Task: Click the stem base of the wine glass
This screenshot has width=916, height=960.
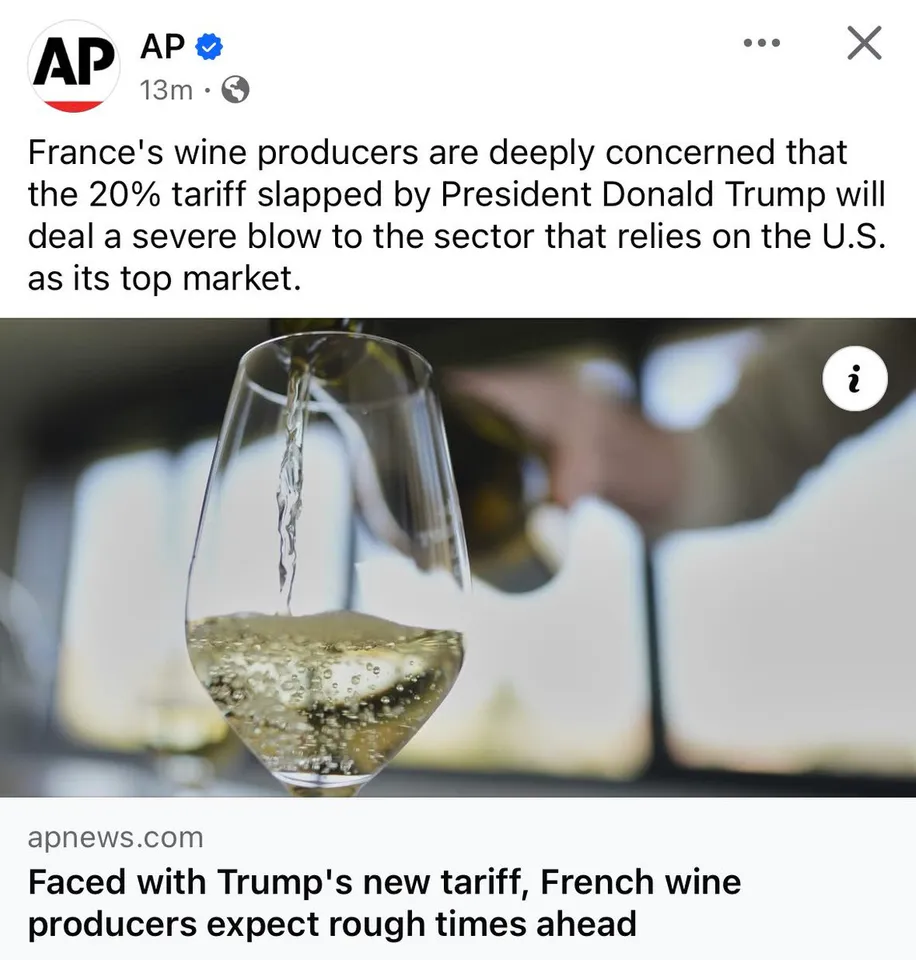Action: tap(325, 785)
